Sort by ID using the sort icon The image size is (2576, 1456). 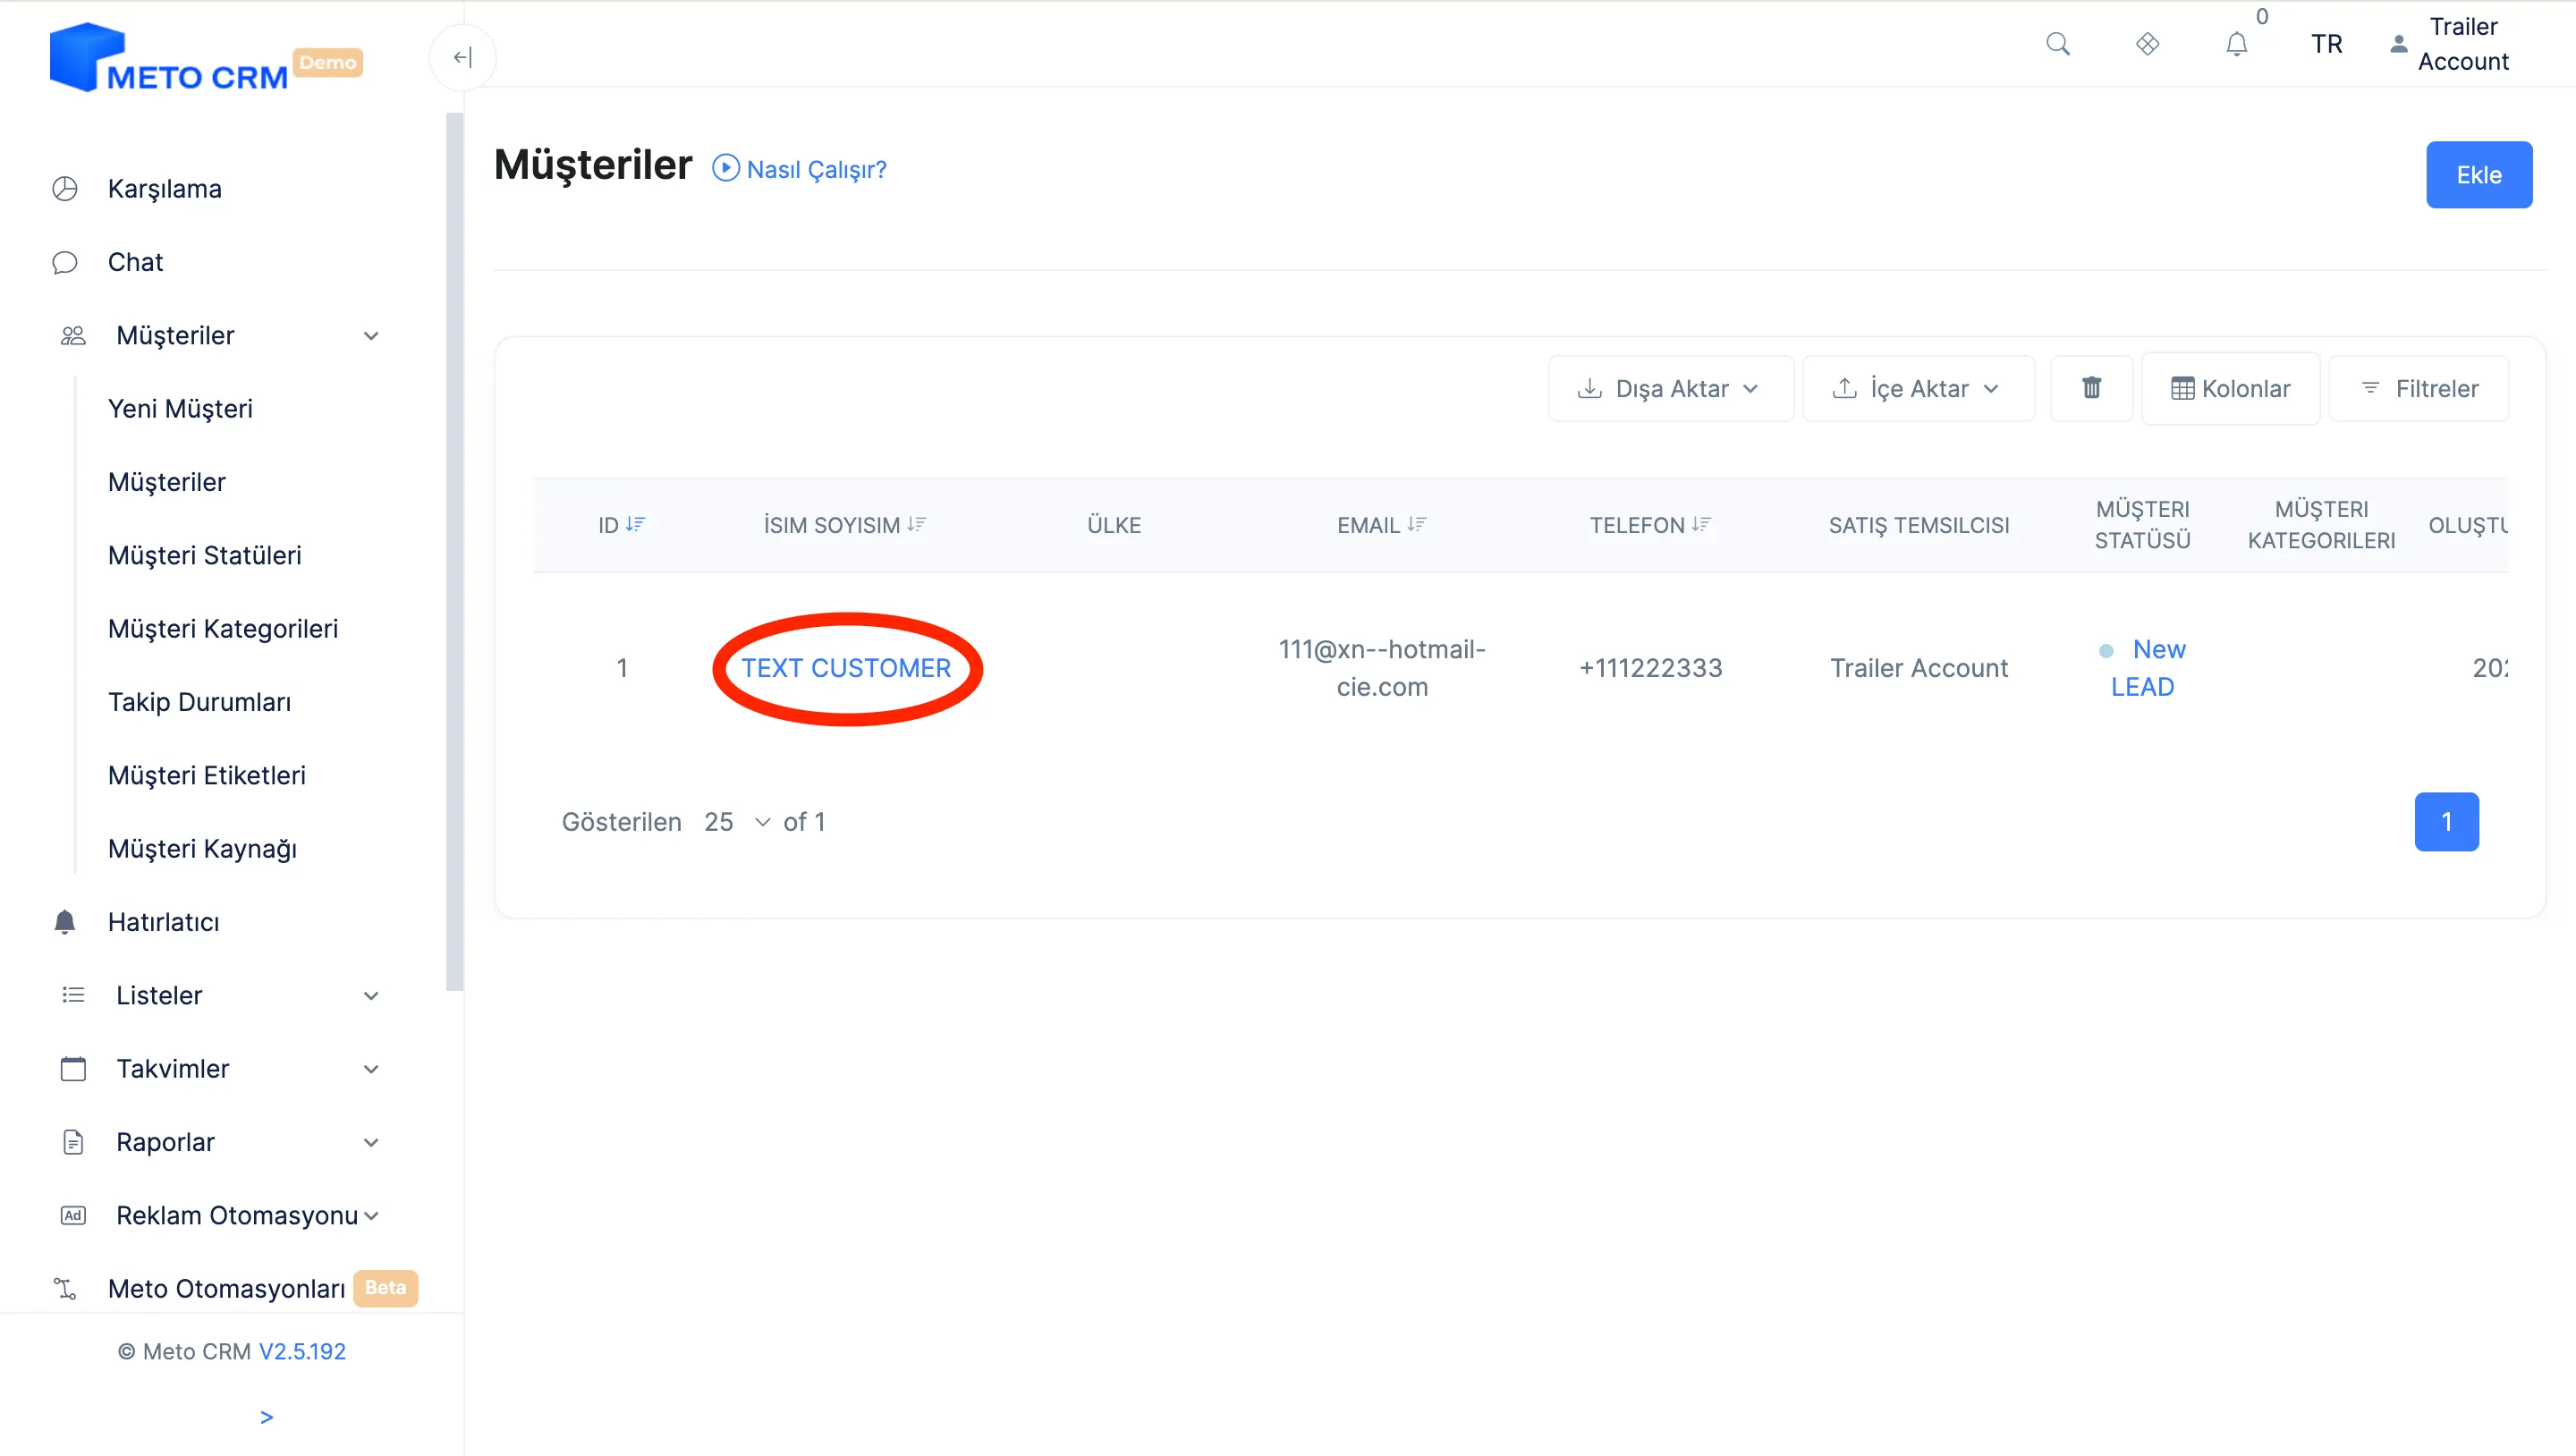click(636, 524)
